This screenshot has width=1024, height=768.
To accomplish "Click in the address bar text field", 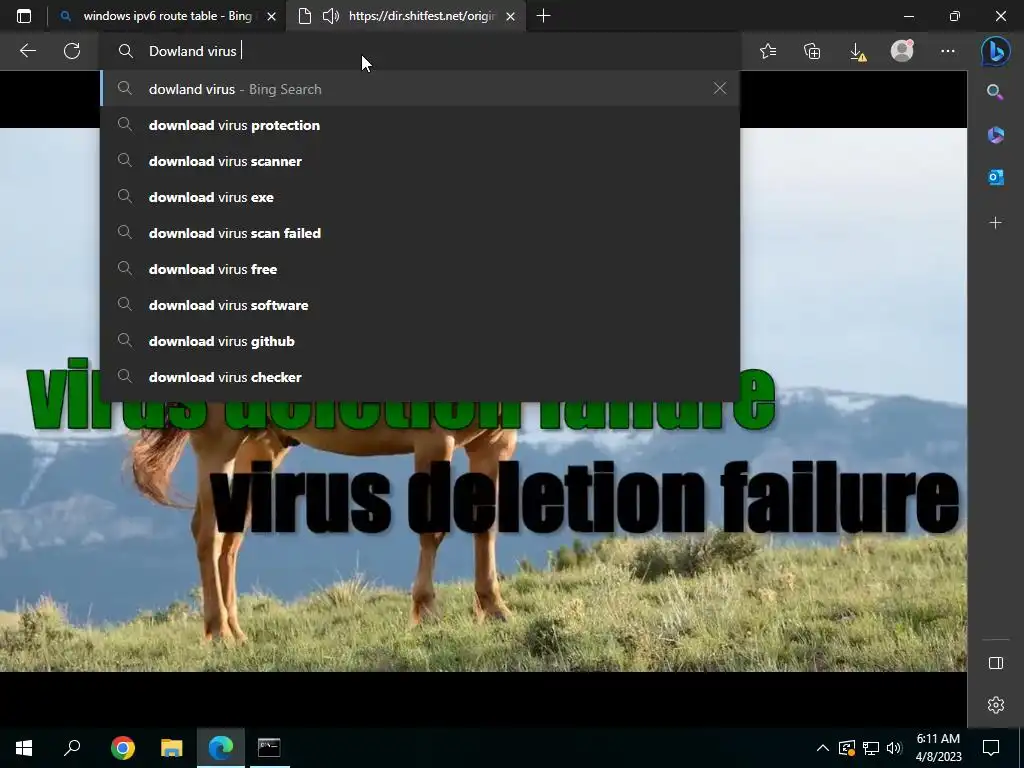I will tap(420, 51).
